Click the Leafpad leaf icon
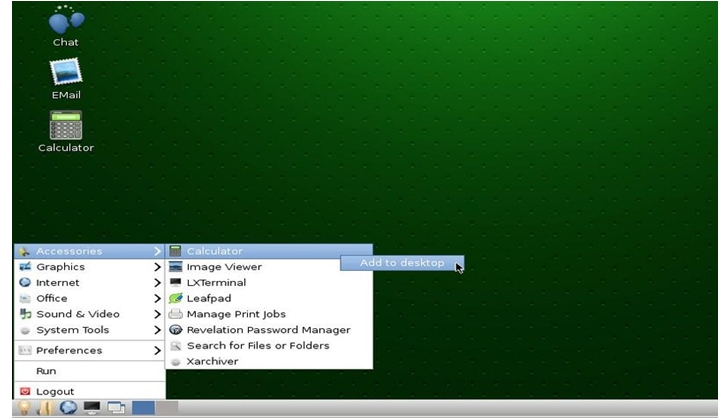 (x=175, y=298)
